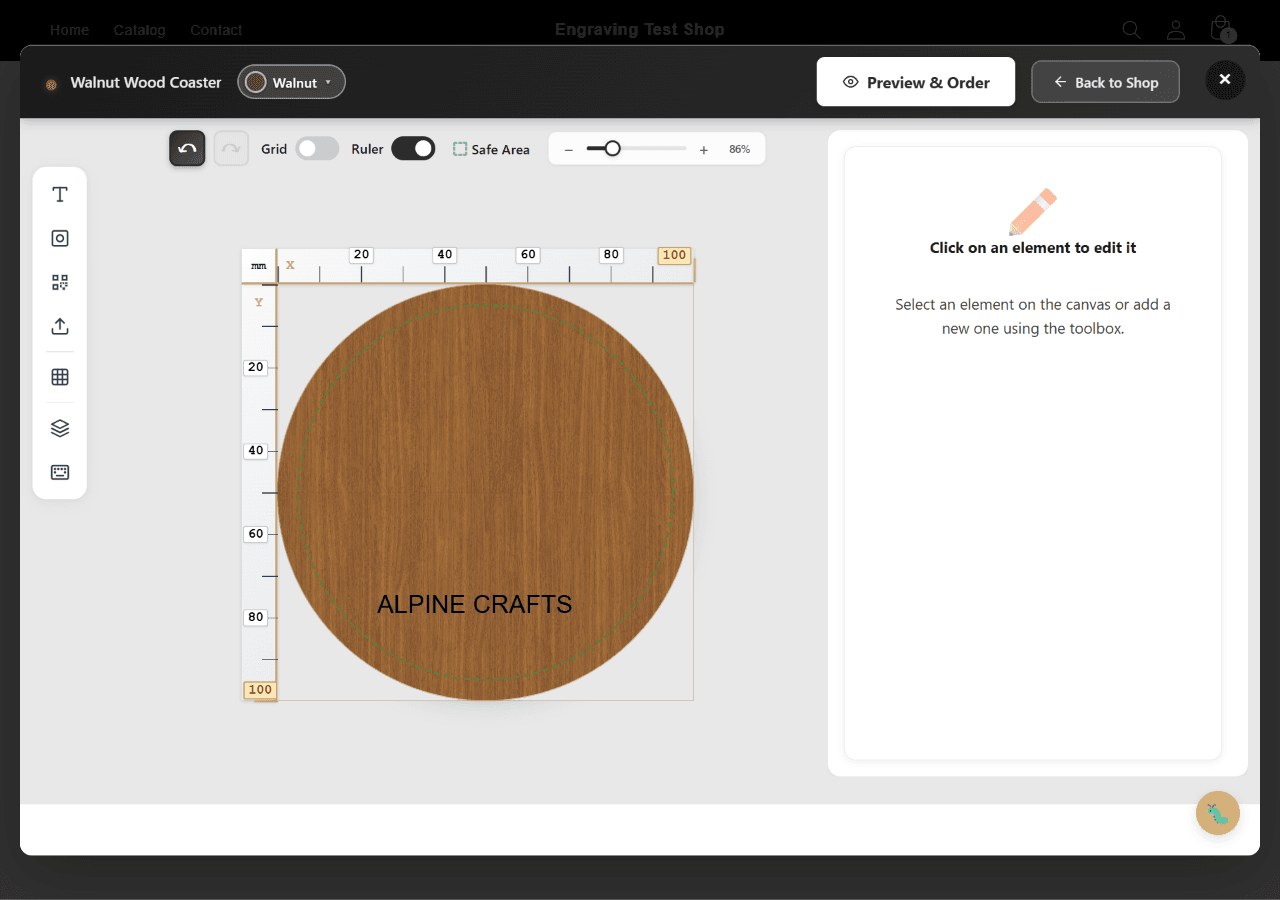This screenshot has width=1280, height=900.
Task: Undo the last canvas action
Action: [187, 148]
